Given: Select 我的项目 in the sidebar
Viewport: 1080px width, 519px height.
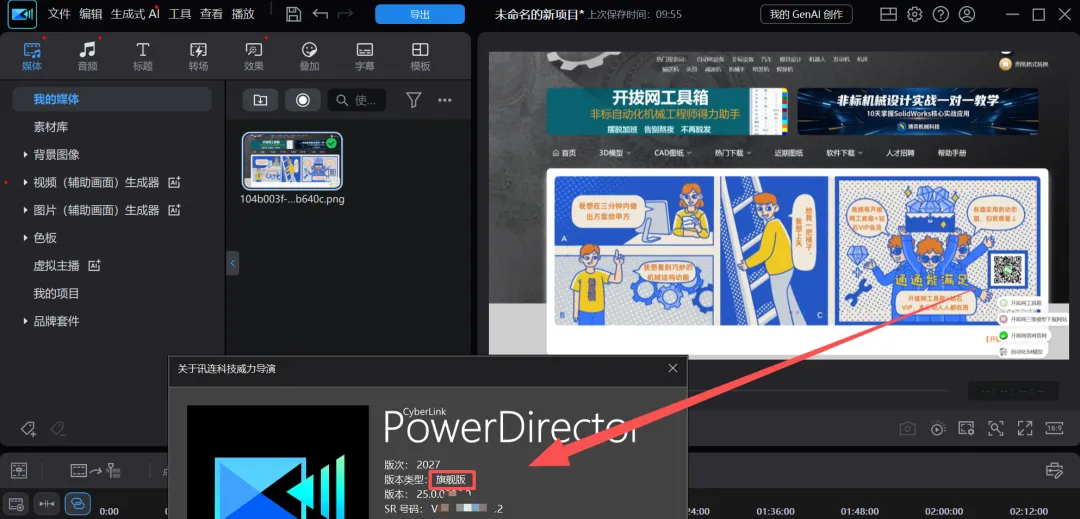Looking at the screenshot, I should [x=56, y=293].
